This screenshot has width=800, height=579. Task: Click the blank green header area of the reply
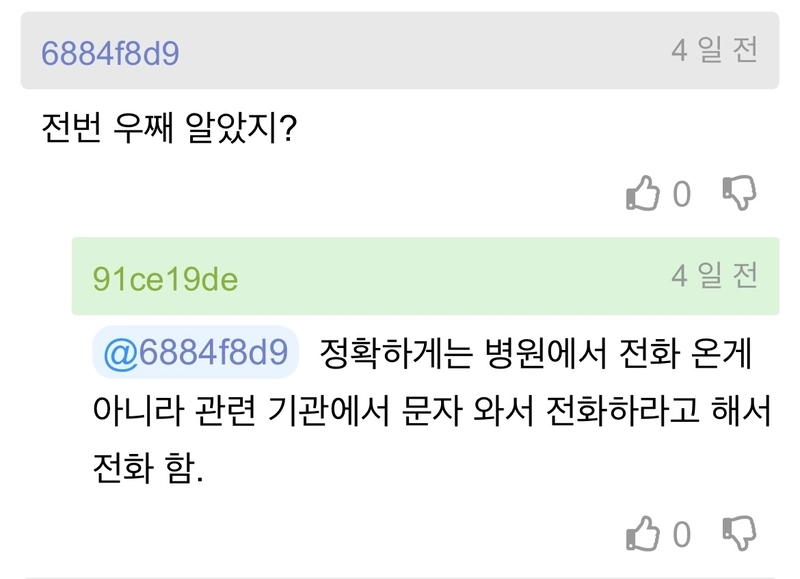(x=454, y=276)
